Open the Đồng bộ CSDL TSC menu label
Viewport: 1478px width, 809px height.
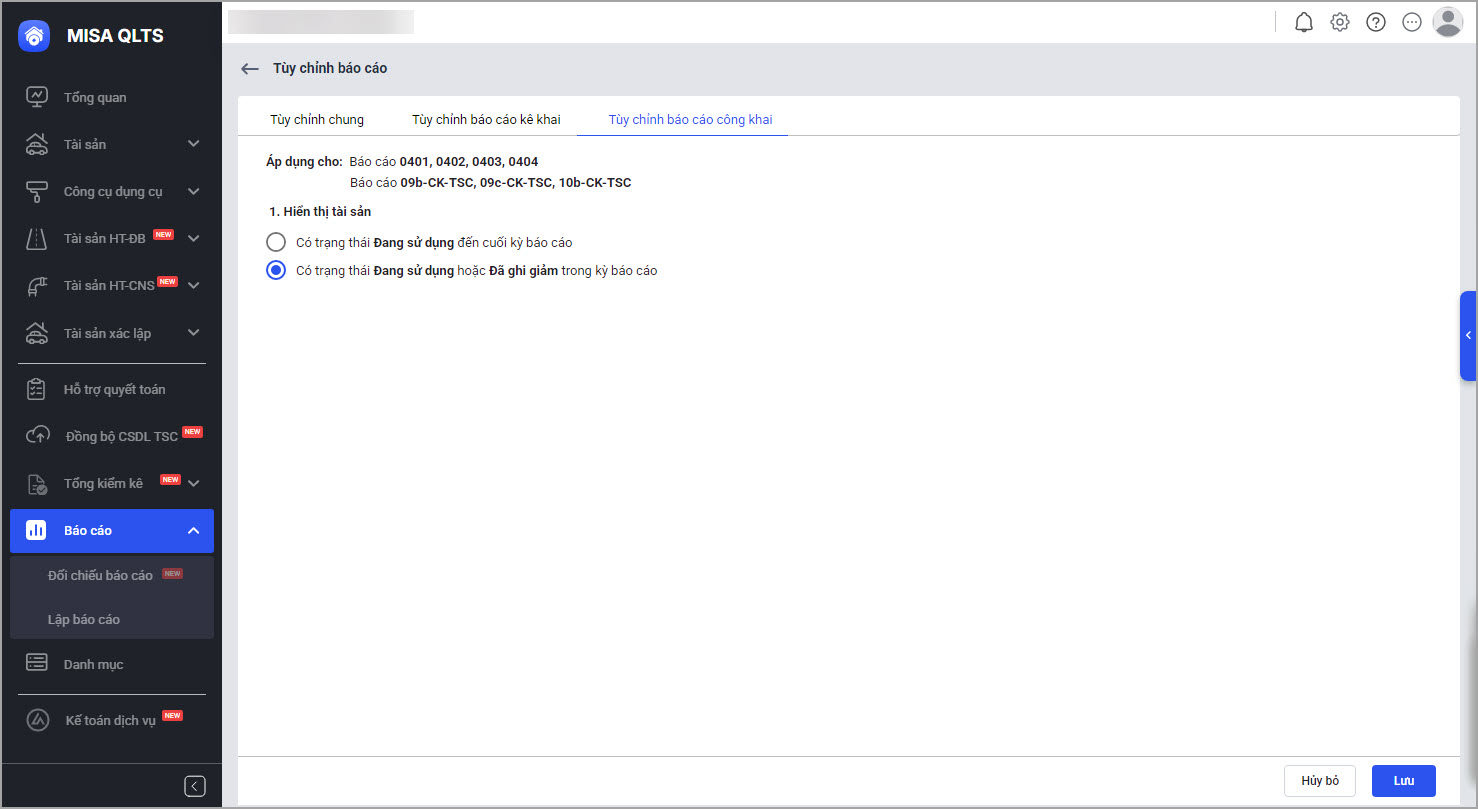point(121,436)
